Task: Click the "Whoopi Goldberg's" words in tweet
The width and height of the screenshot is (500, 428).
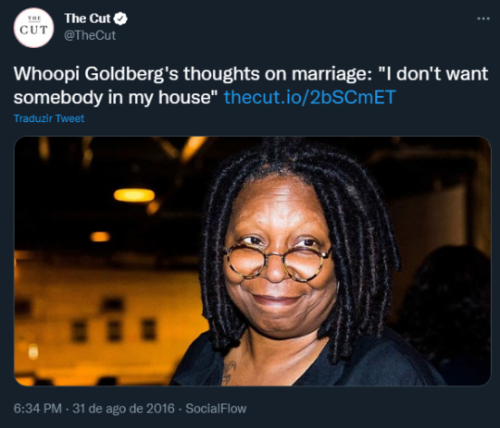Action: point(96,74)
